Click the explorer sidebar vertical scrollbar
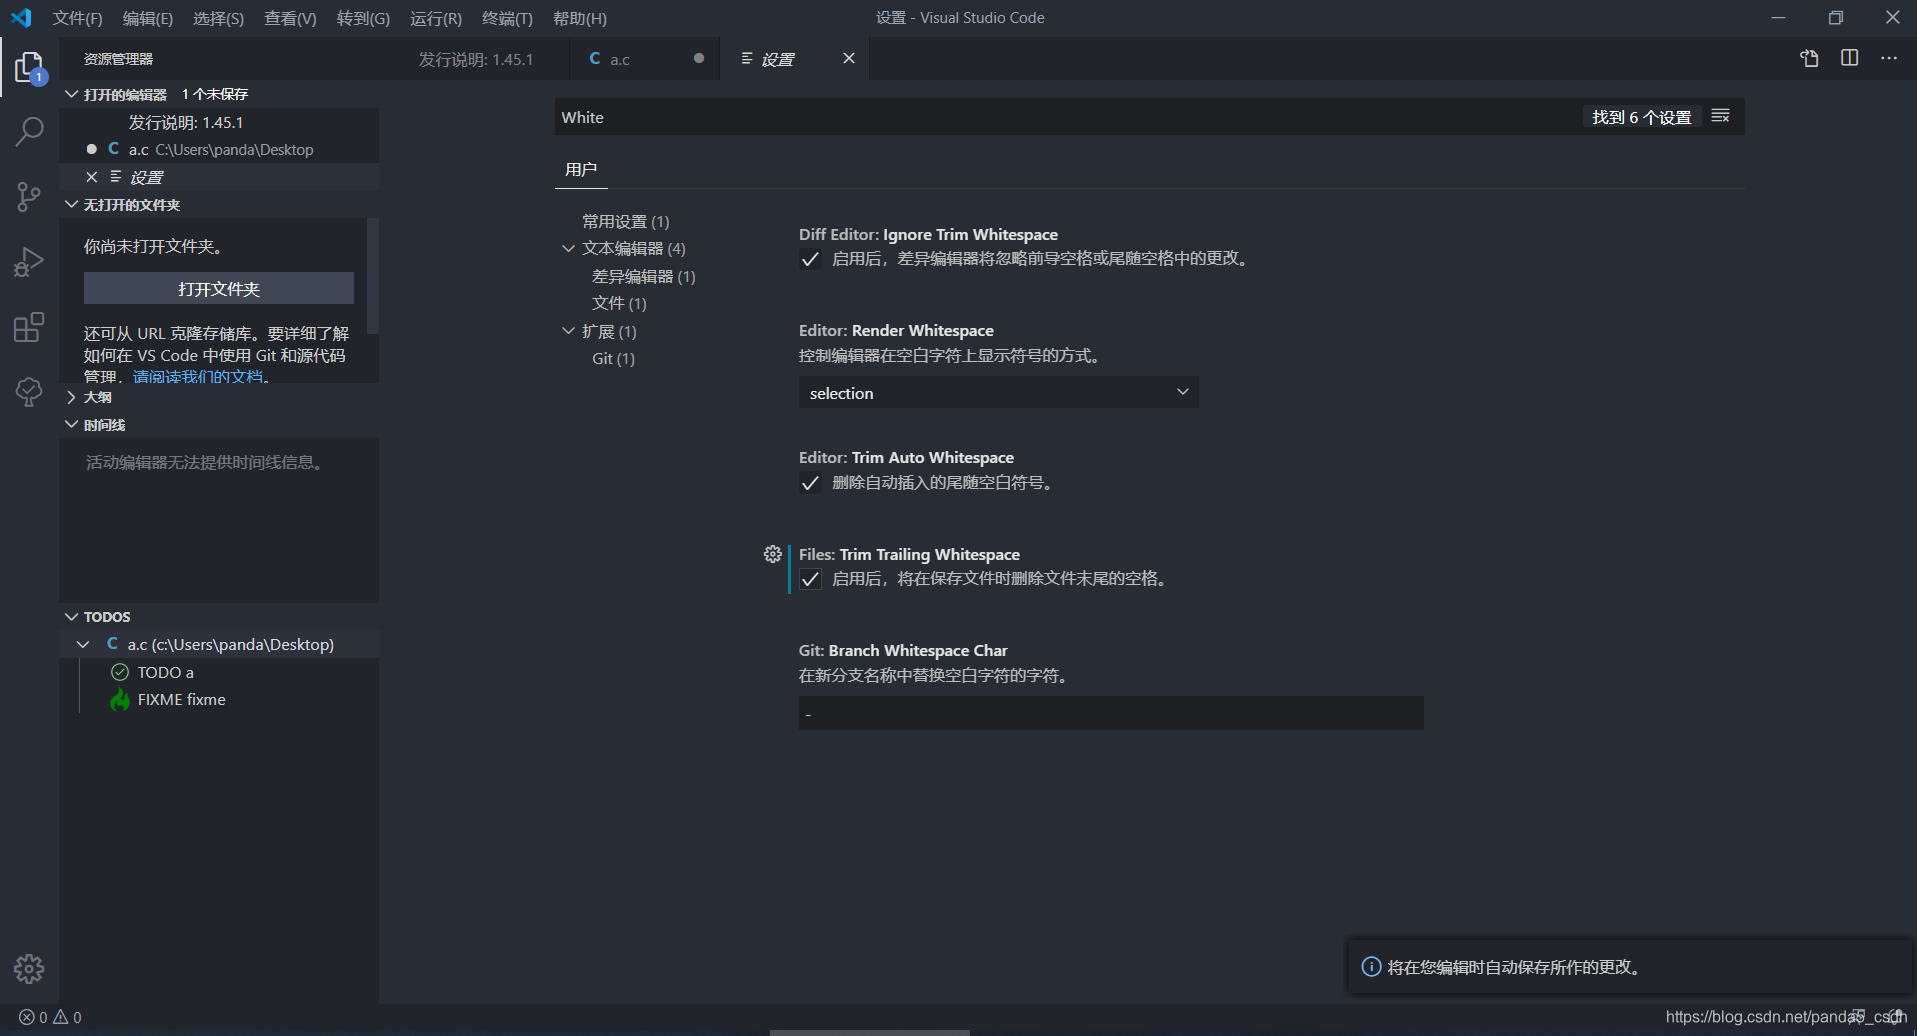Screen dimensions: 1917x1036 (x=373, y=276)
